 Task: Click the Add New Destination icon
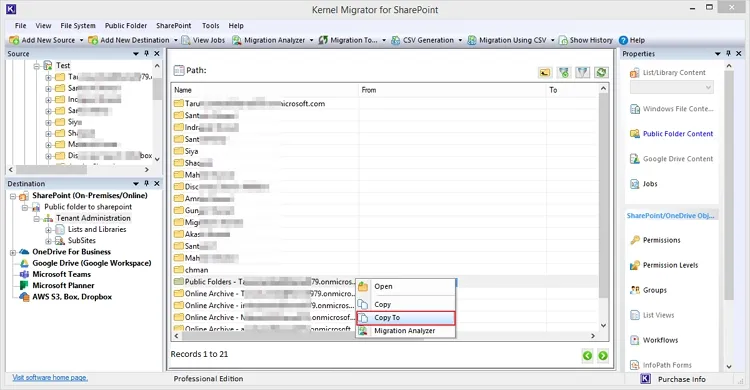pyautogui.click(x=93, y=40)
